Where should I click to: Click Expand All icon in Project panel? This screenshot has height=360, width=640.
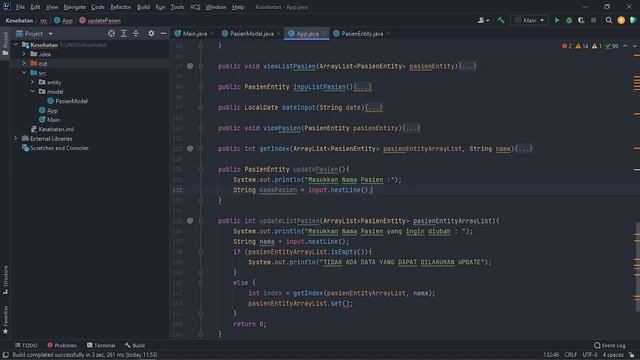(x=124, y=33)
